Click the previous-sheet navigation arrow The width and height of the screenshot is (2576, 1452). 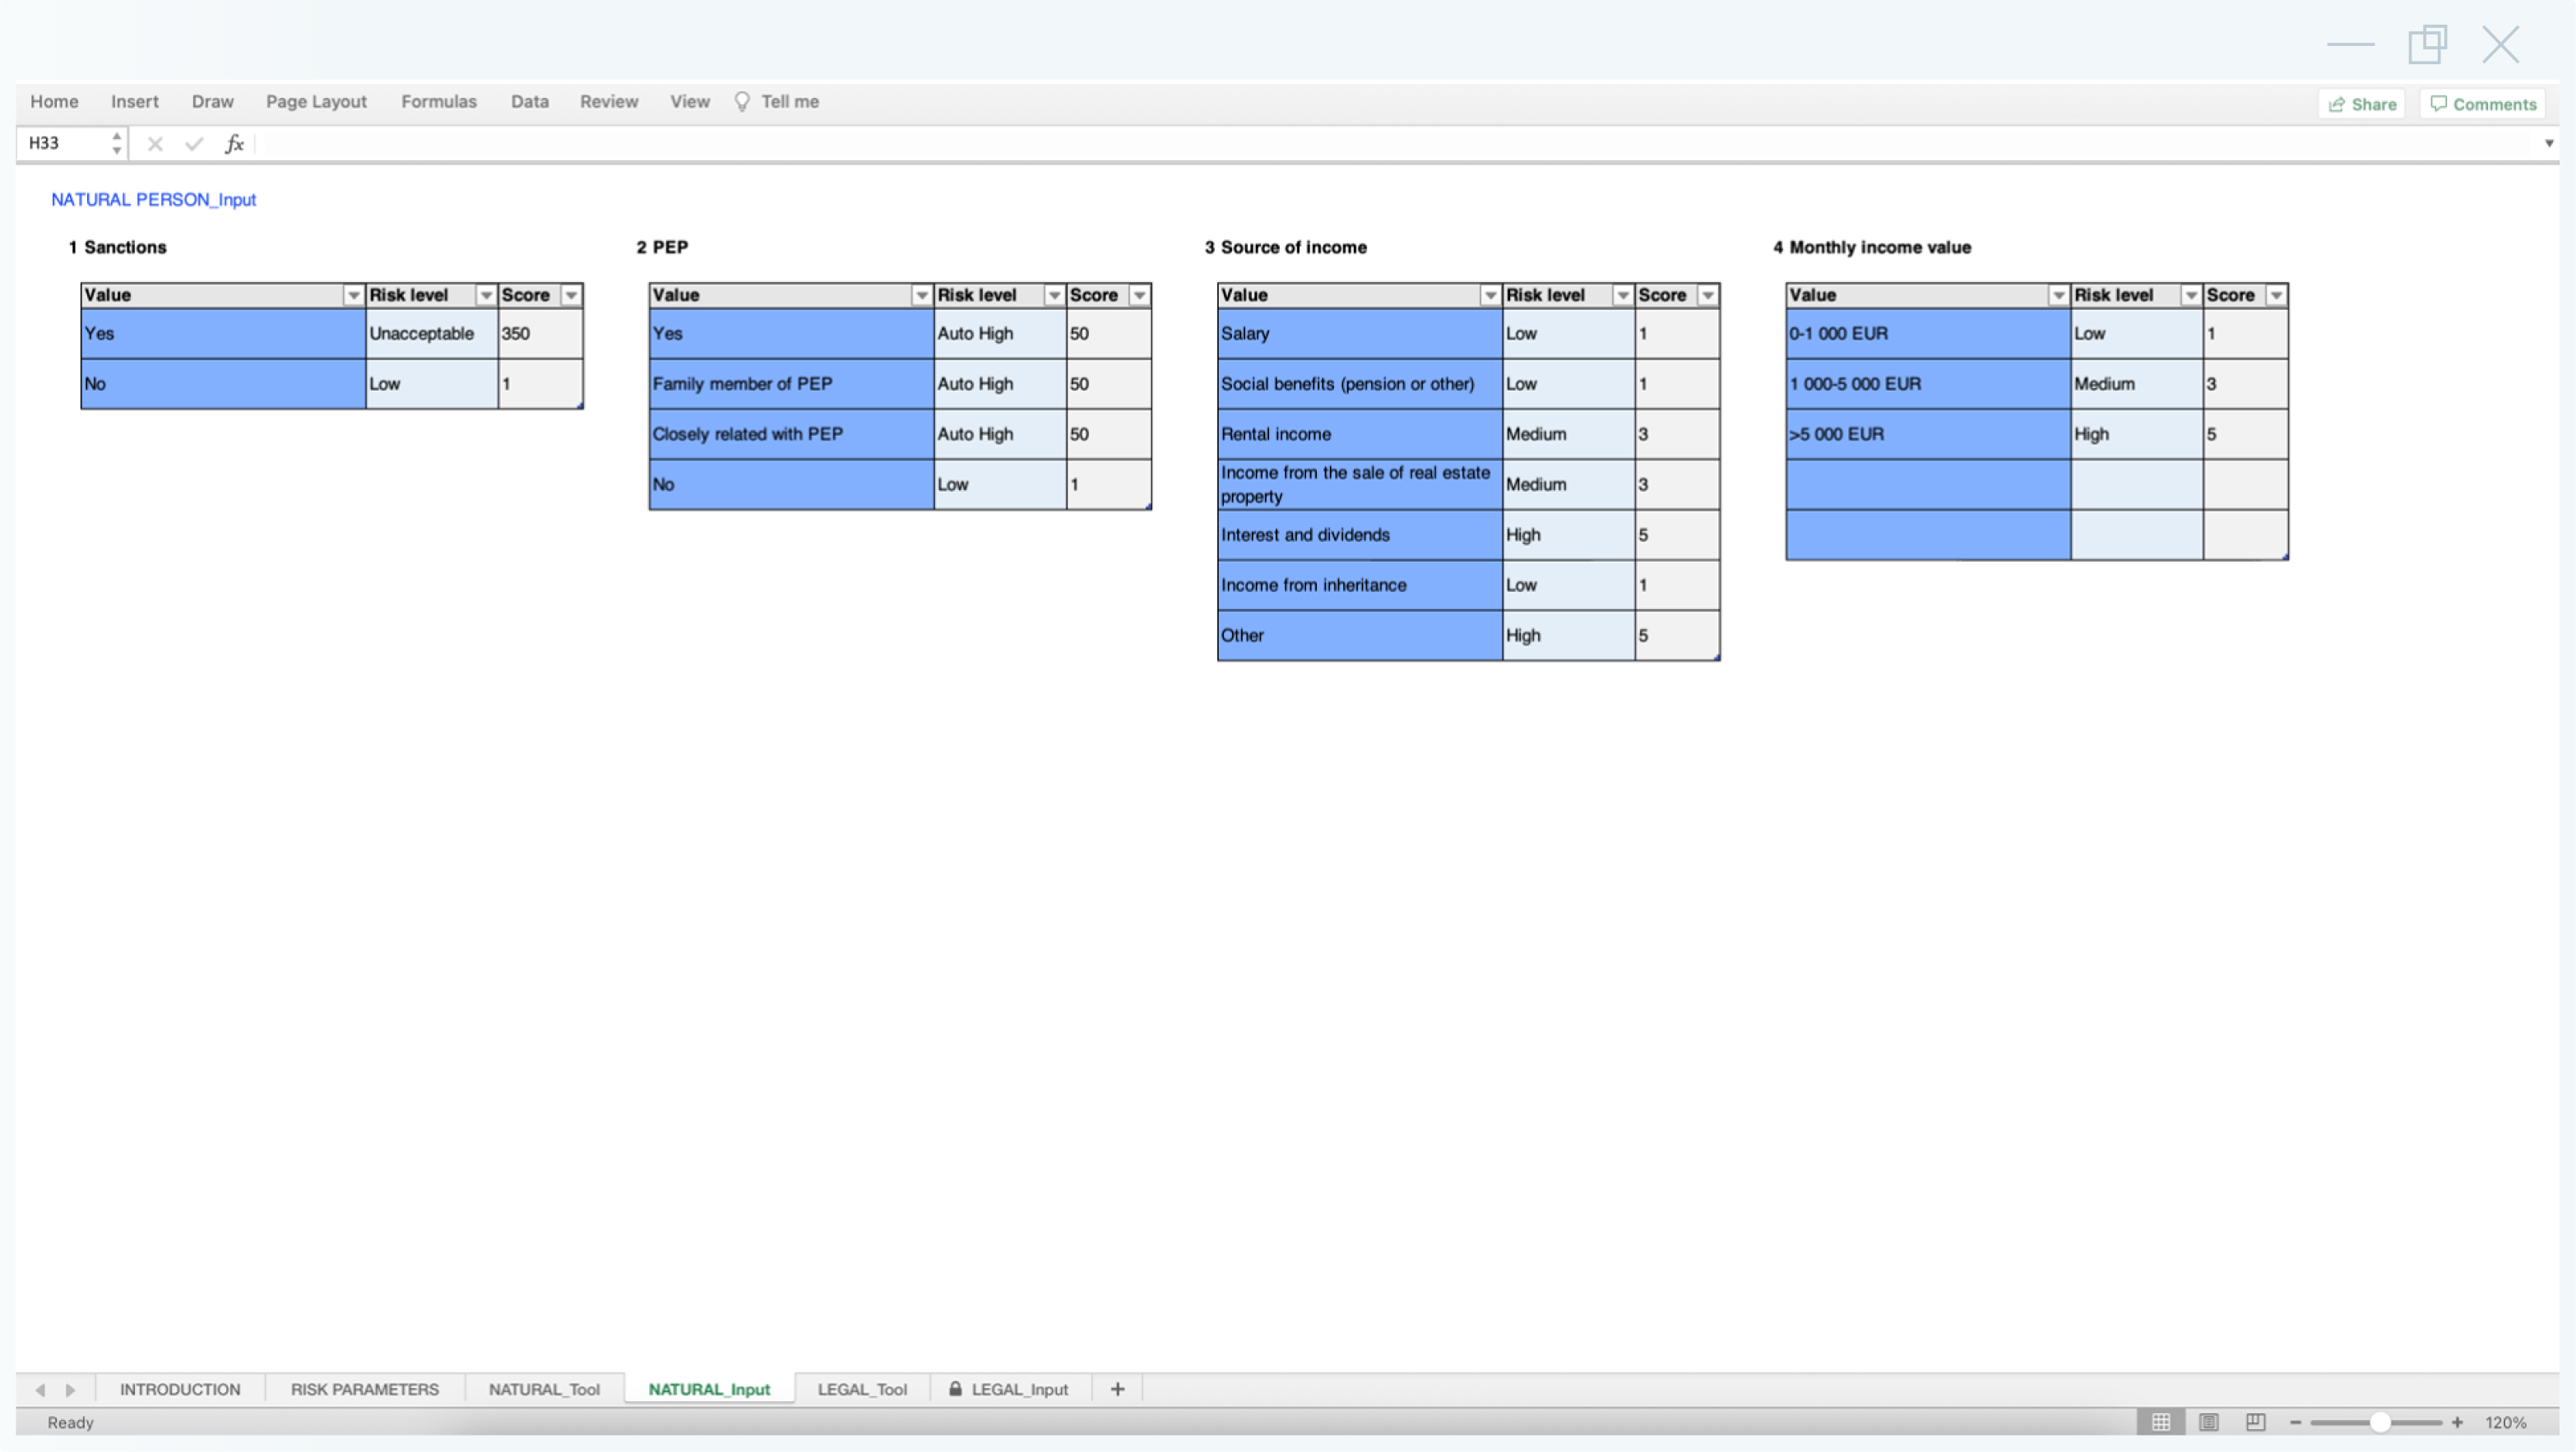pyautogui.click(x=40, y=1389)
